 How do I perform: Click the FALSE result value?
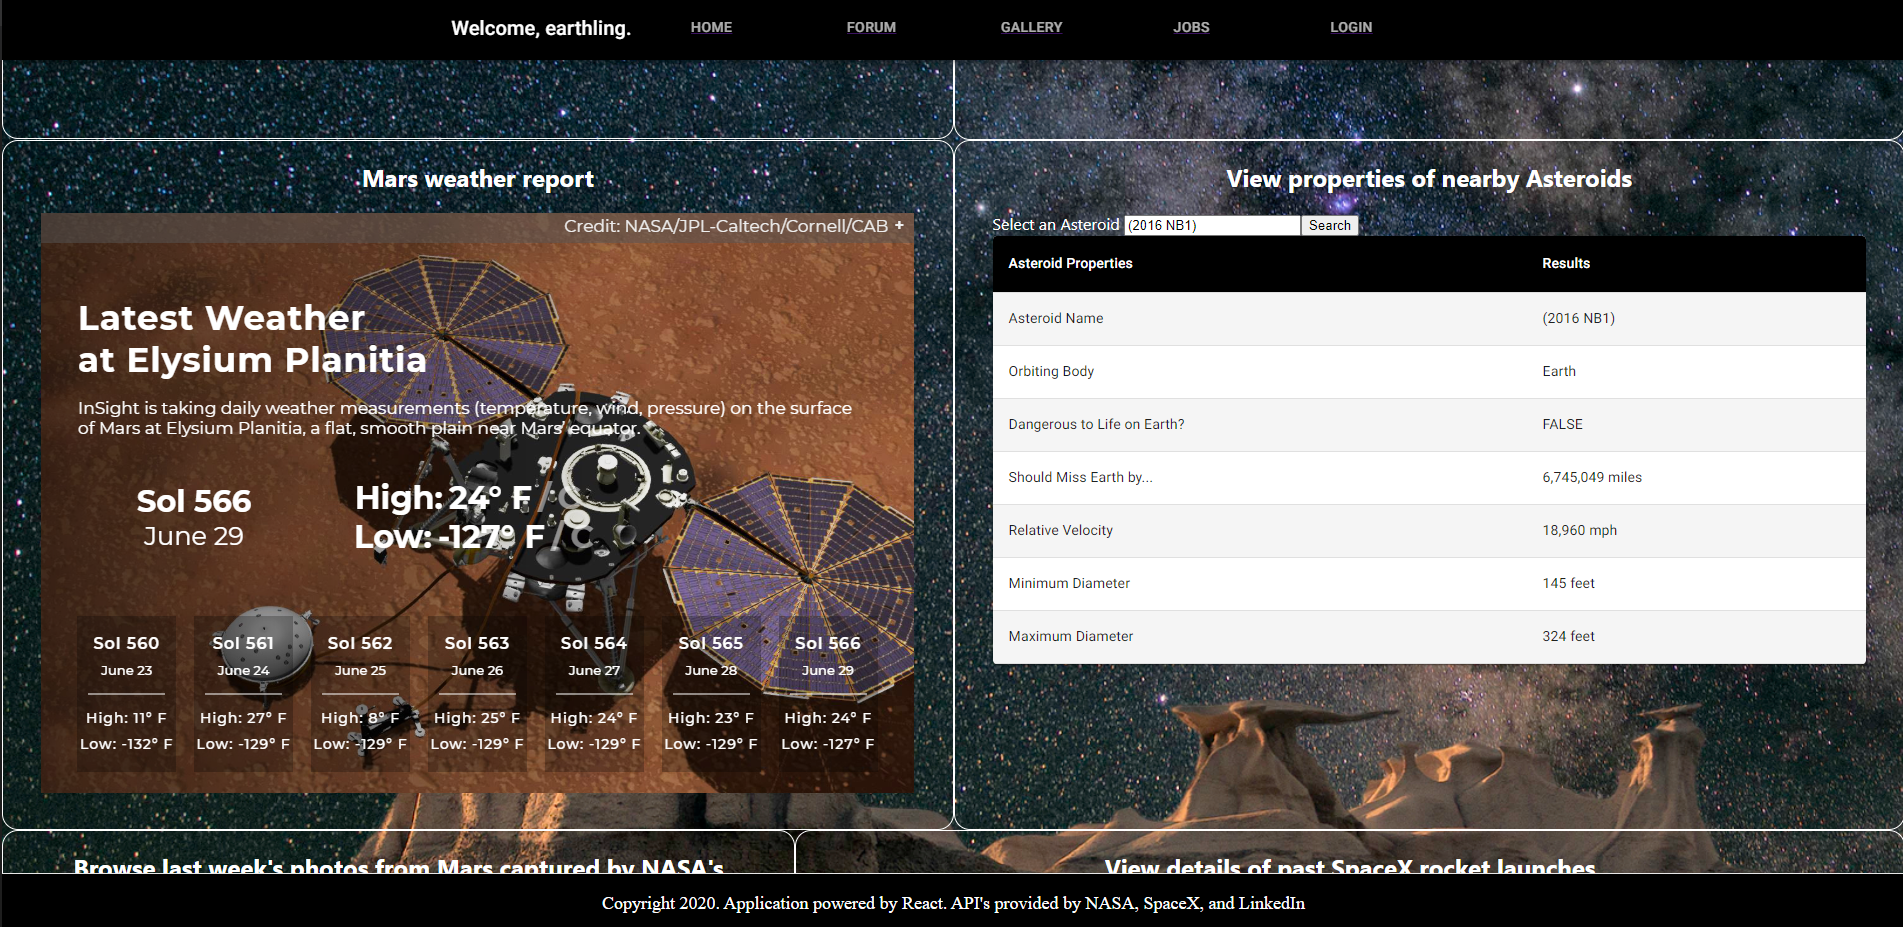coord(1562,424)
